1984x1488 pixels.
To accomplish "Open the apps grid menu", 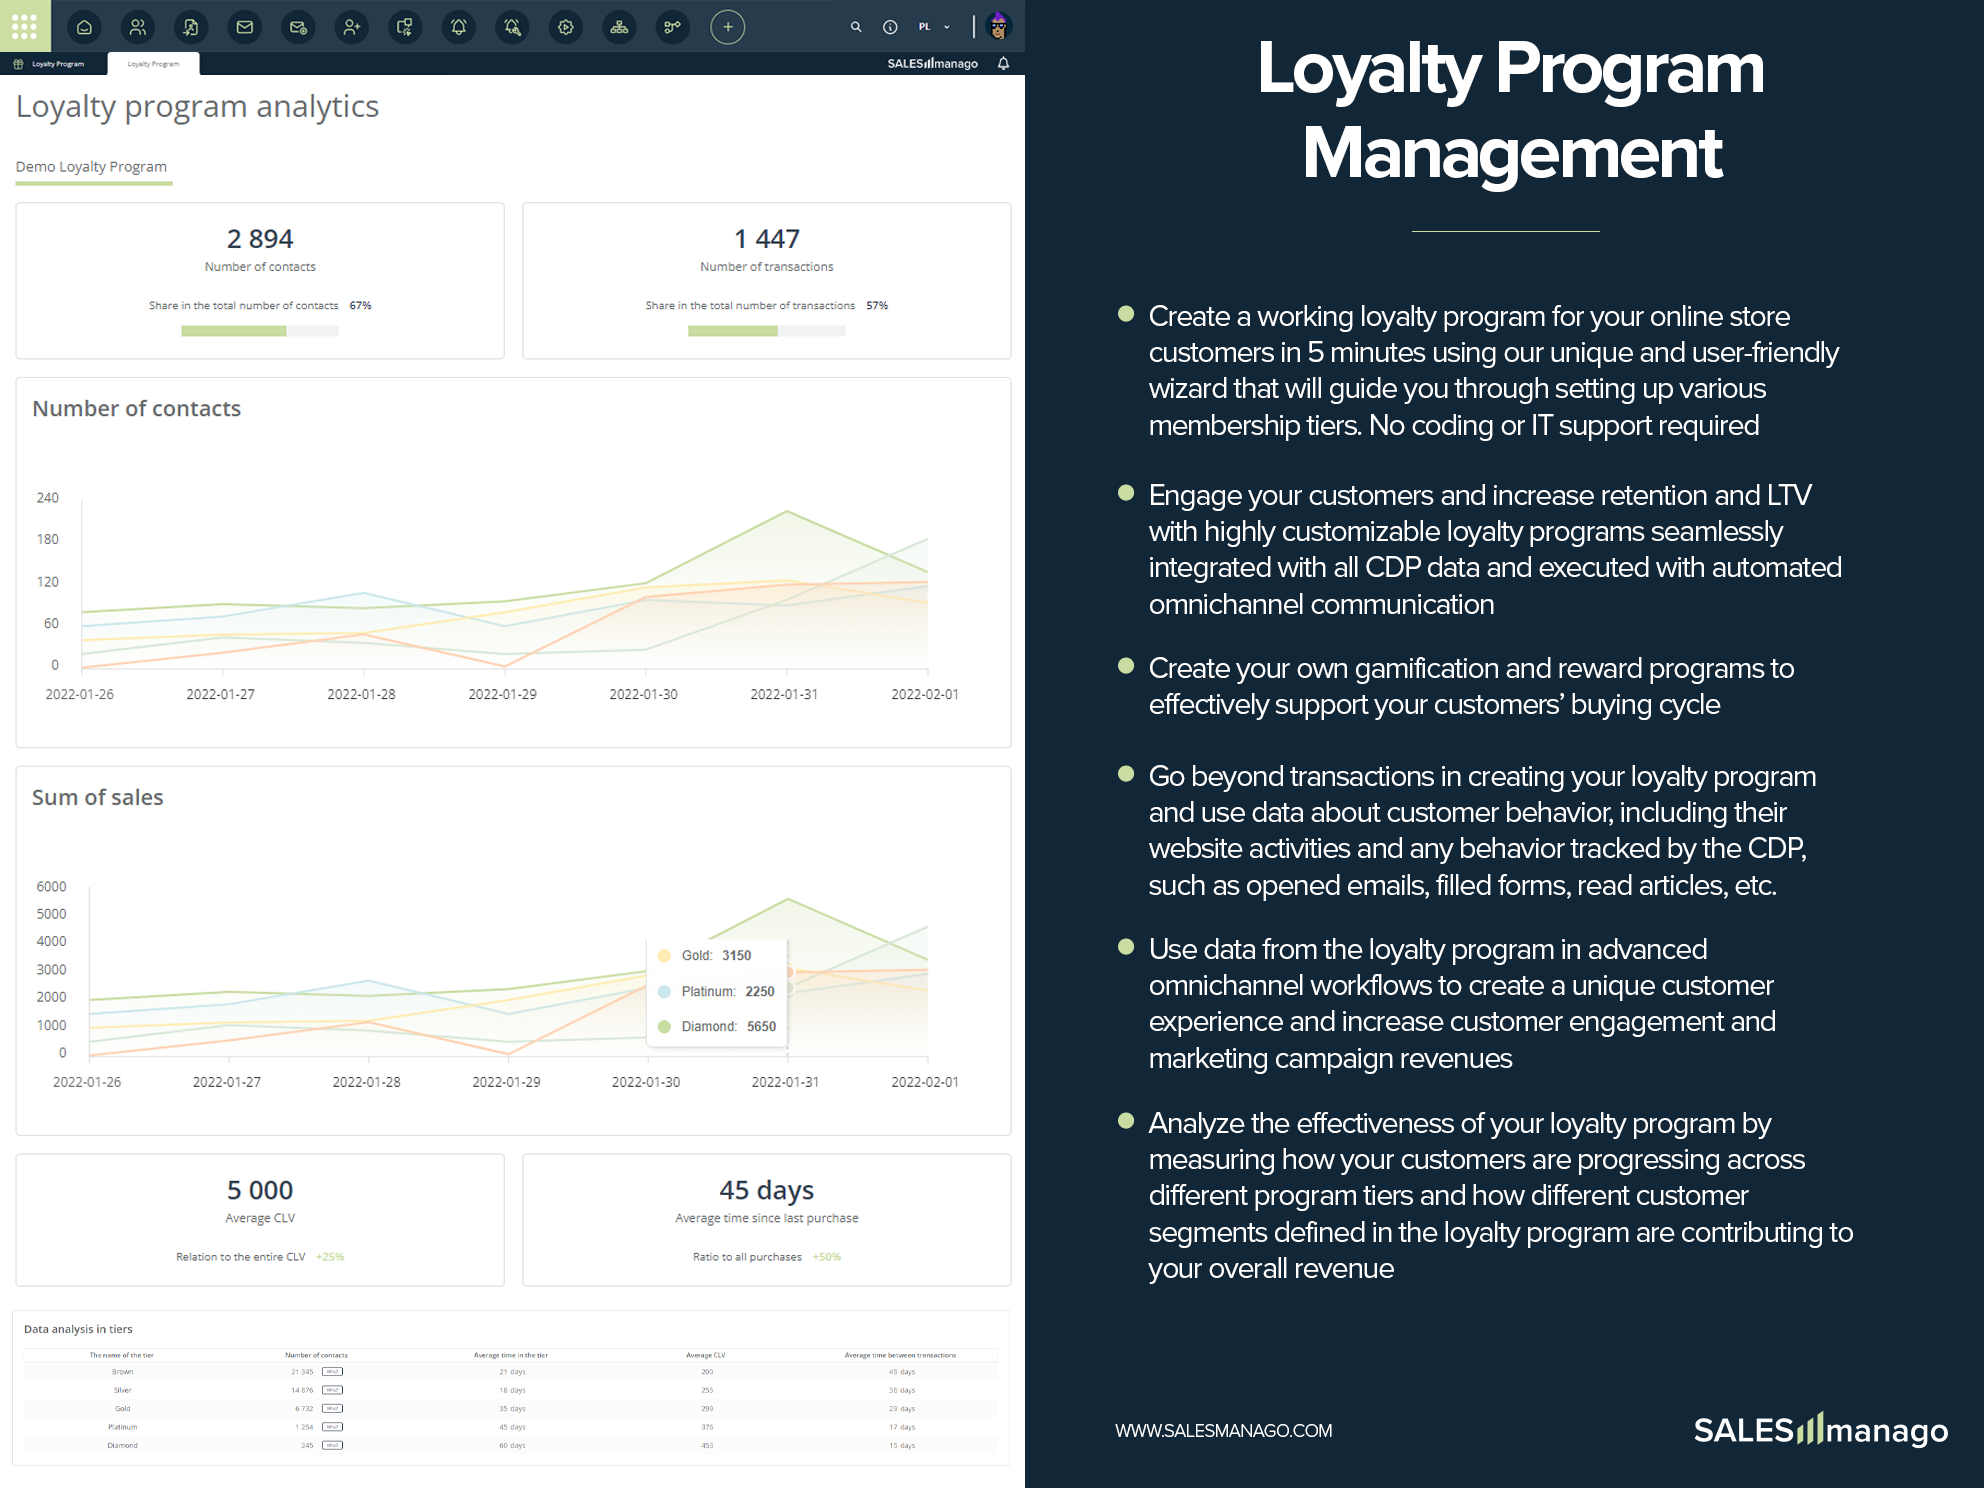I will (24, 26).
